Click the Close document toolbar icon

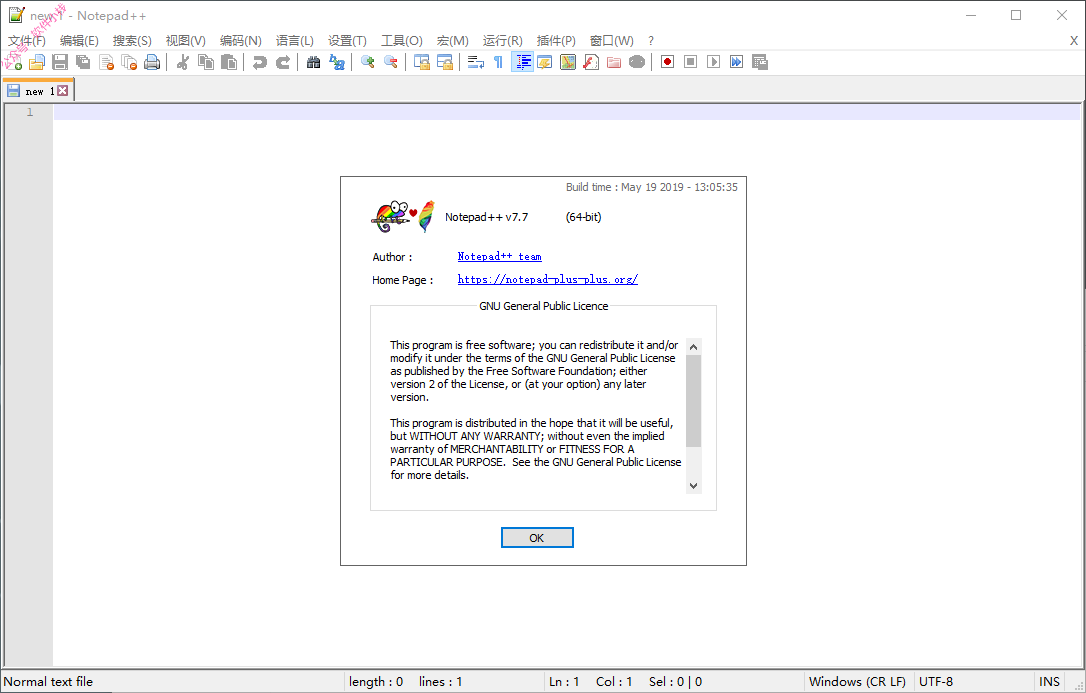point(107,62)
